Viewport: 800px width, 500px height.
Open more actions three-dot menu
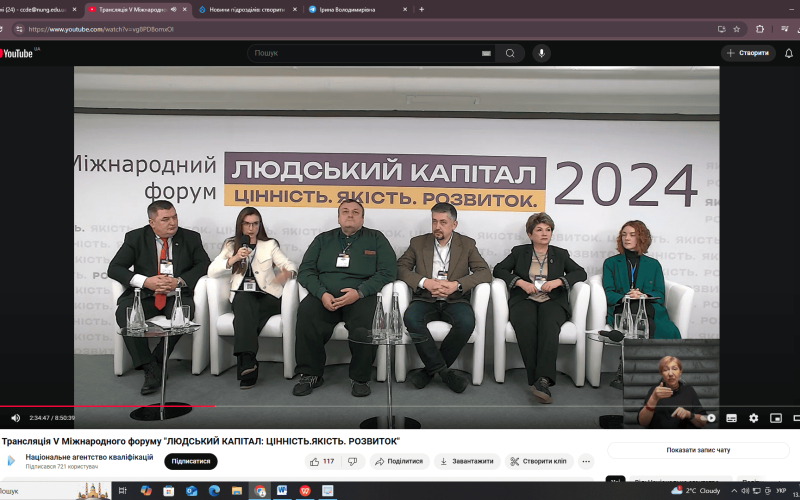pyautogui.click(x=586, y=461)
